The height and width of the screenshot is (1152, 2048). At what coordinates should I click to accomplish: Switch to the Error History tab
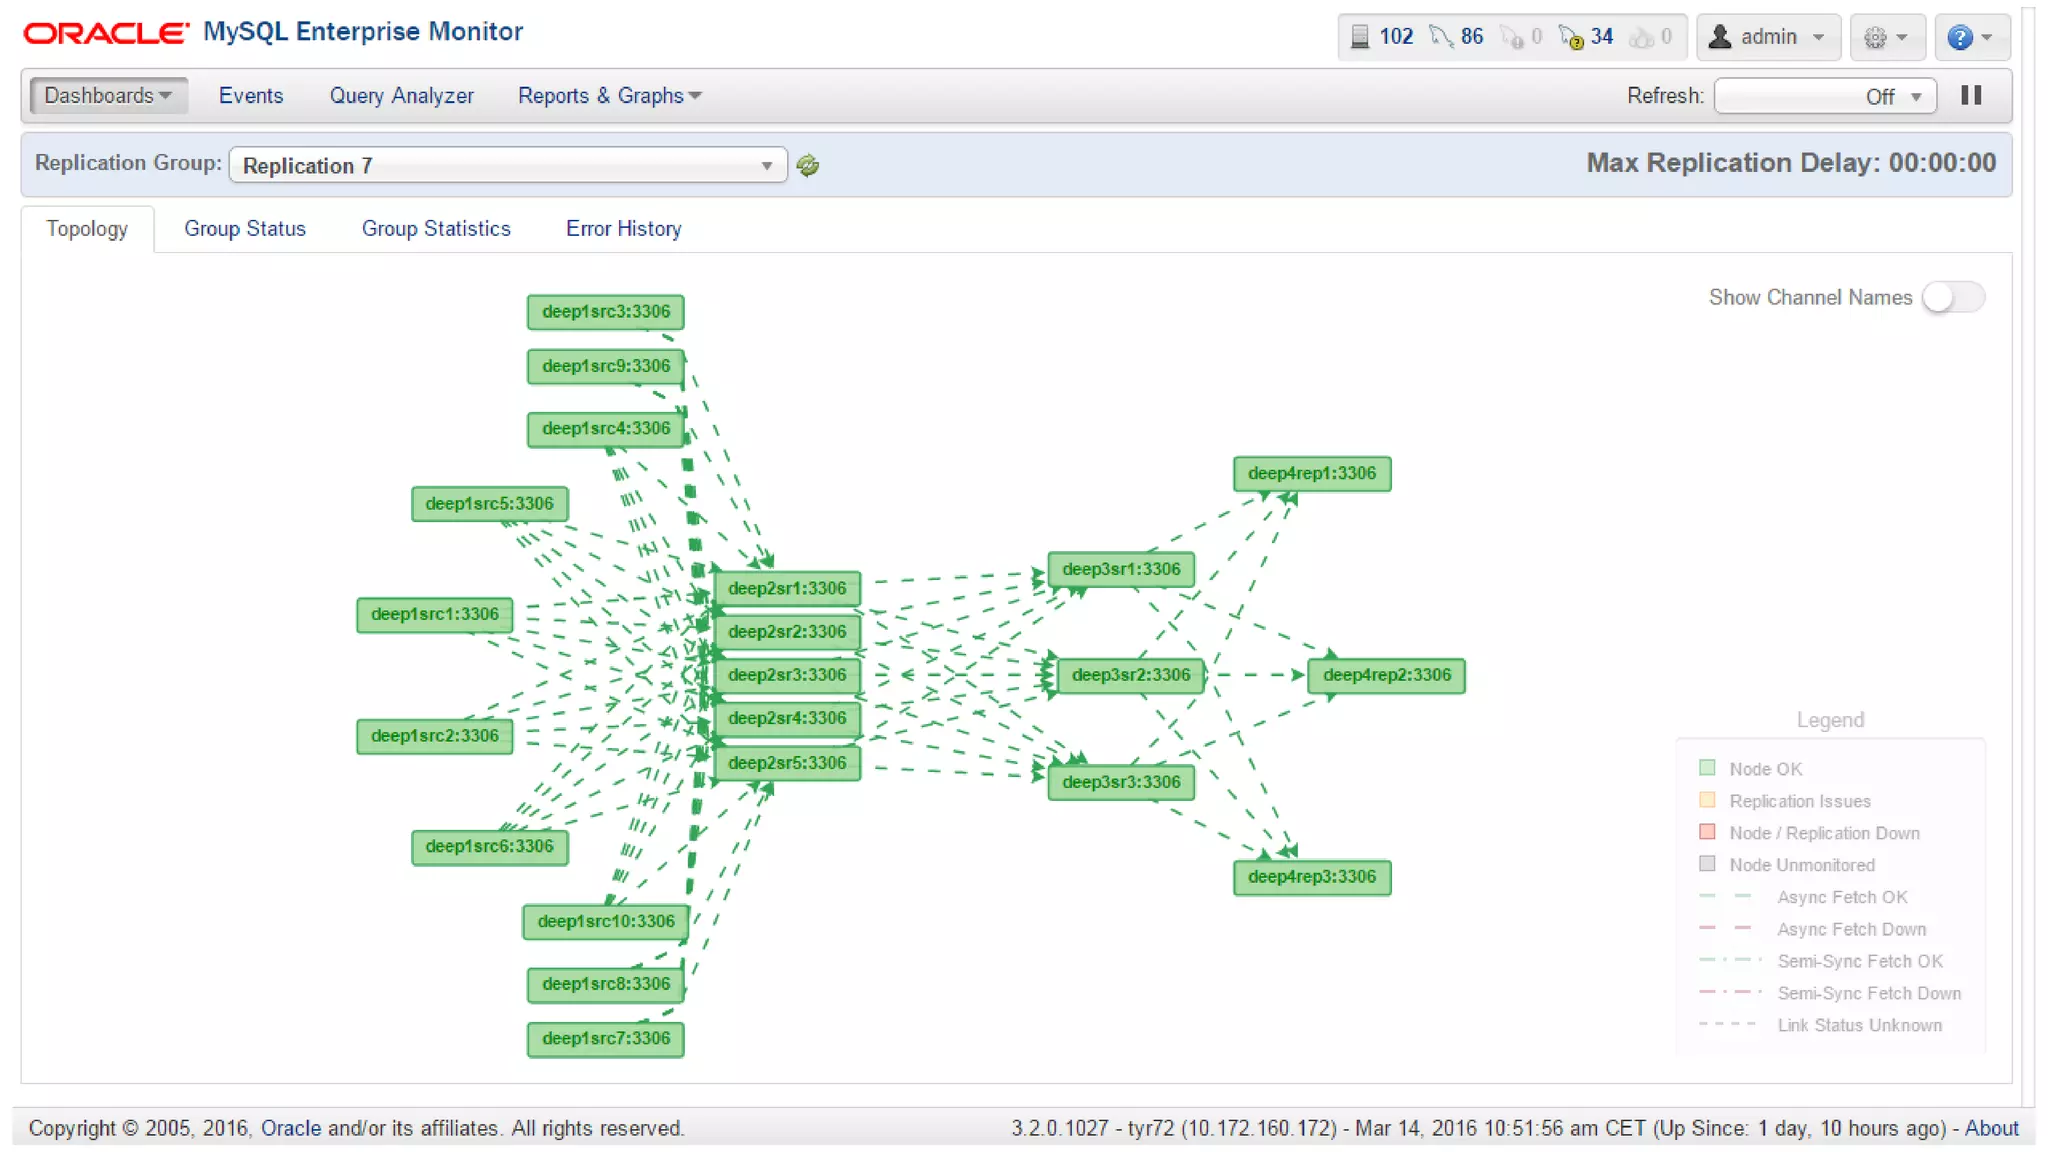point(623,229)
